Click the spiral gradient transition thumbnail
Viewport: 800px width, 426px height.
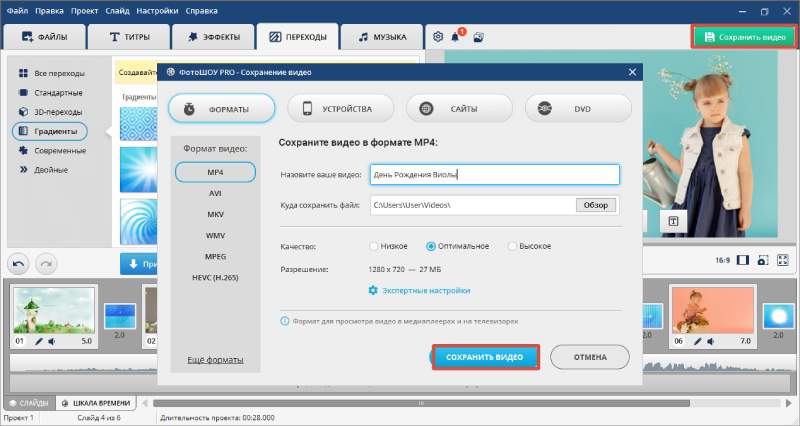point(139,221)
